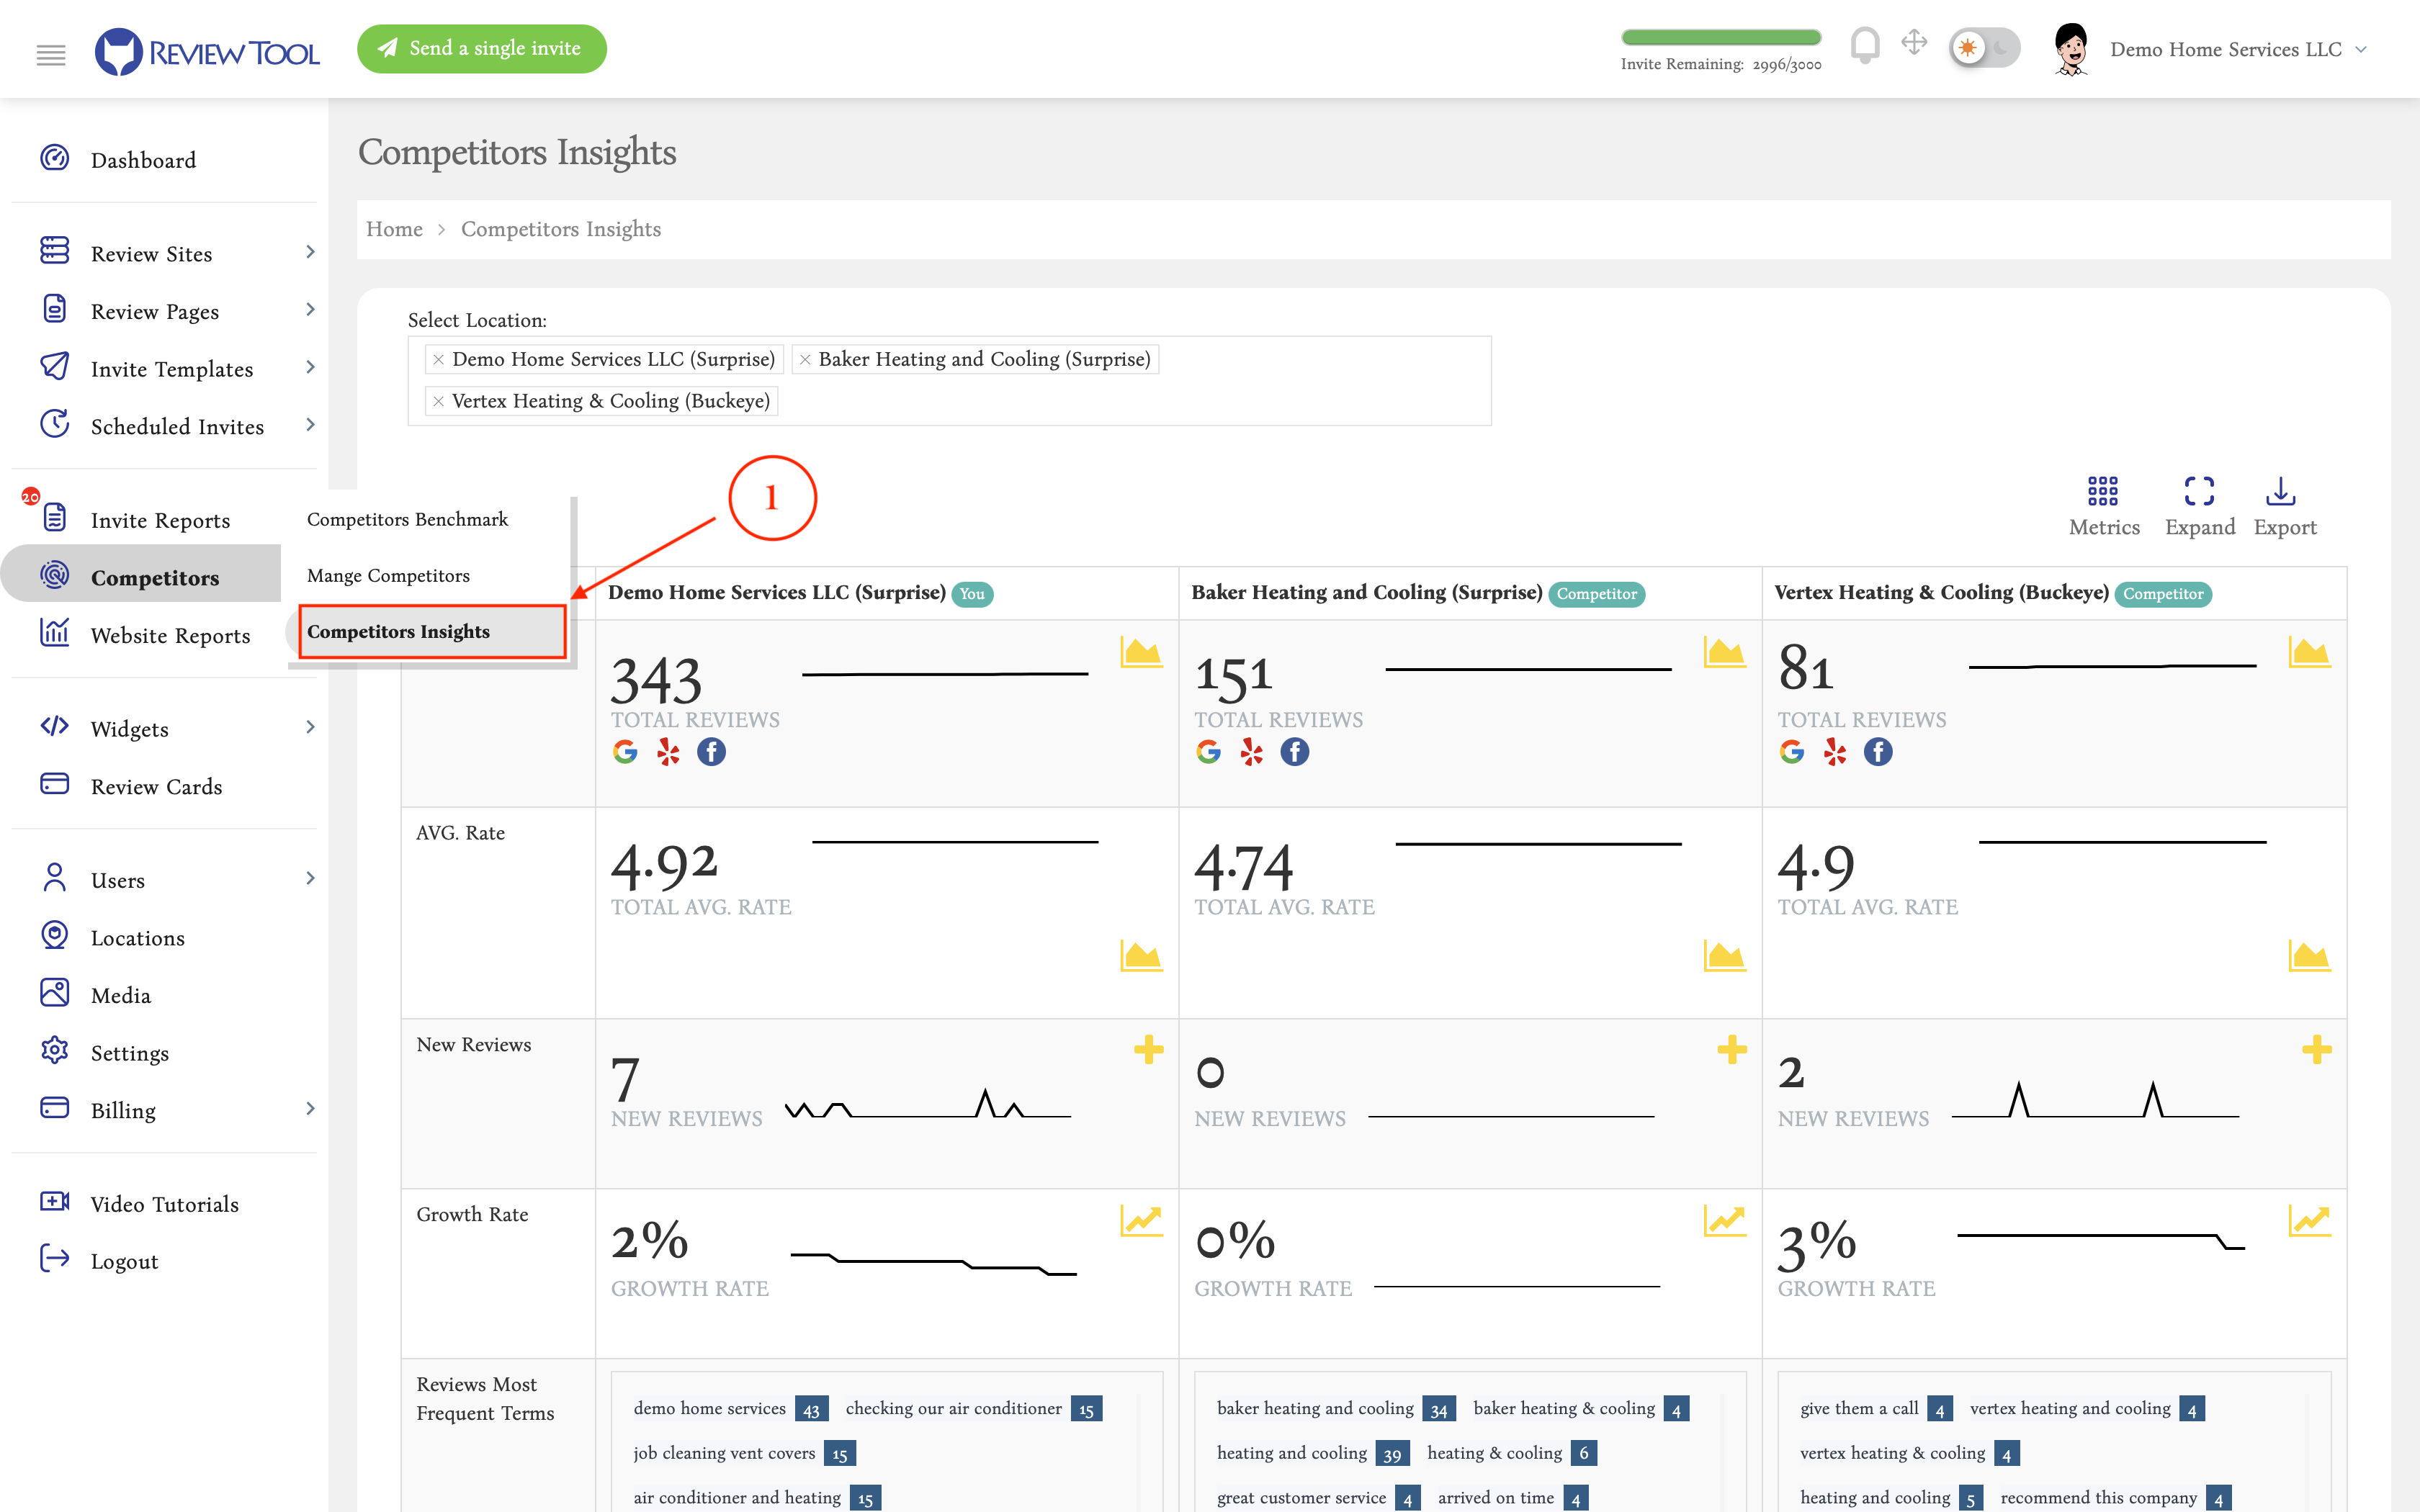Open growth rate trend icon for 0%

coord(1724,1220)
